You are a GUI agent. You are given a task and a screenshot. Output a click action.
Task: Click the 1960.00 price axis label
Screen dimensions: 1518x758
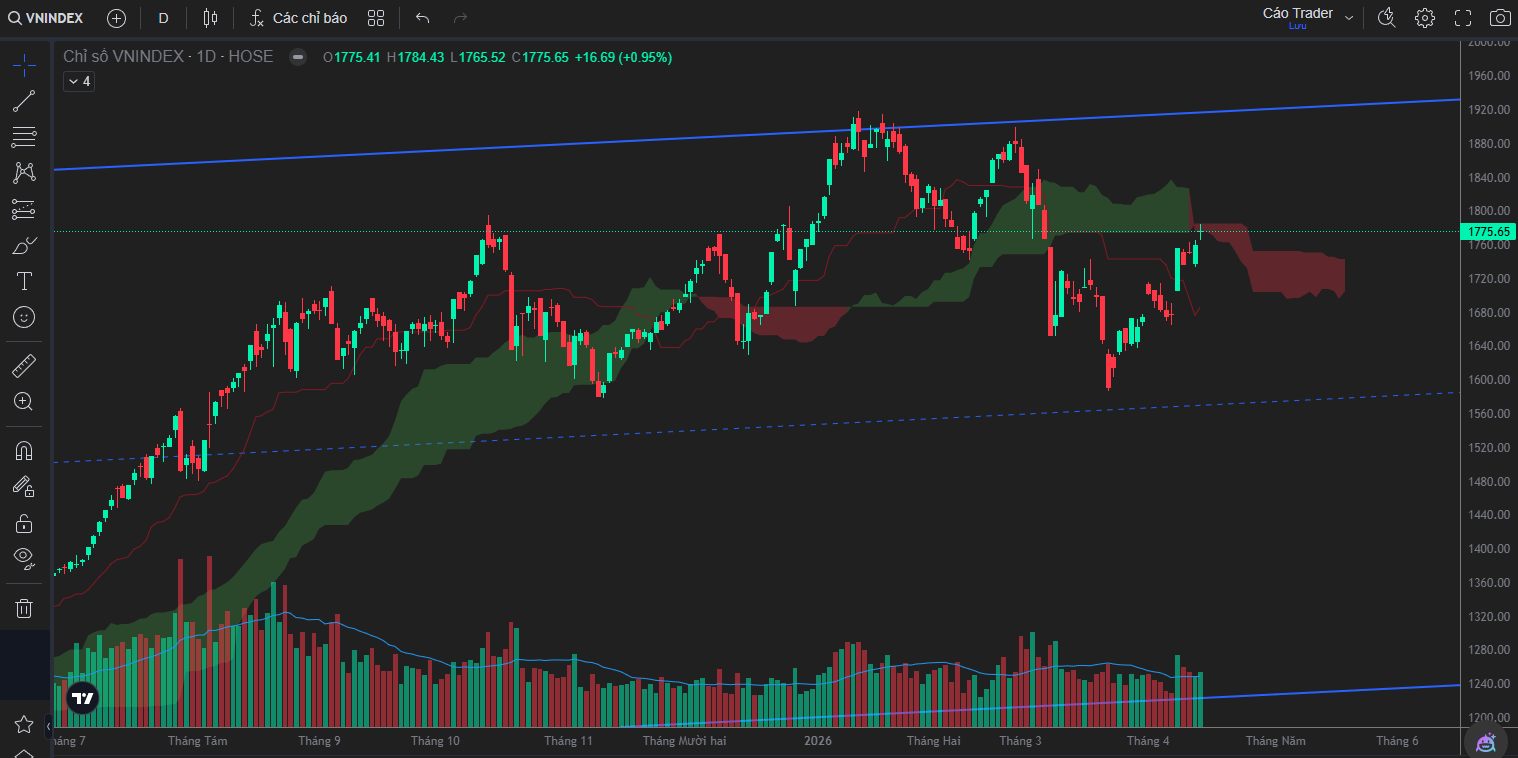[1488, 76]
